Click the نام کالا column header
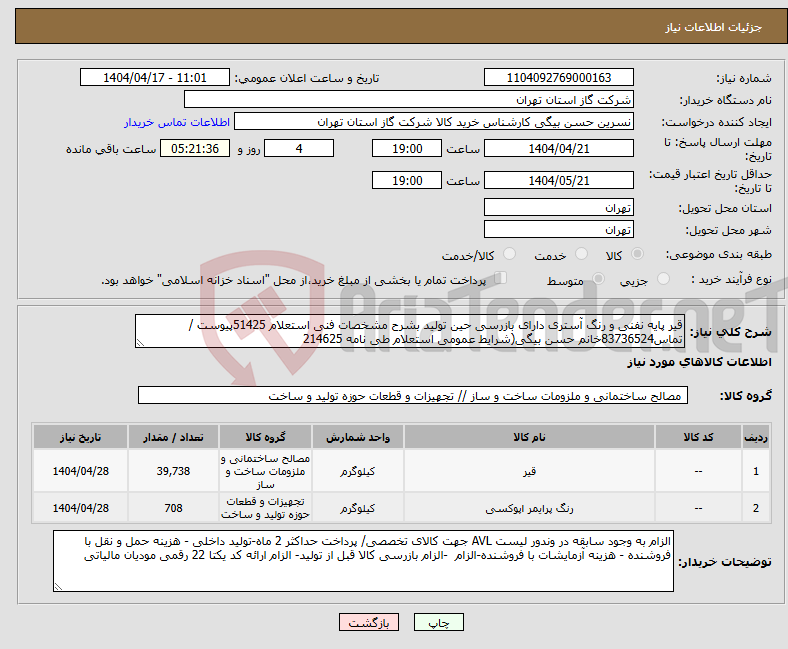This screenshot has width=788, height=649. click(529, 436)
